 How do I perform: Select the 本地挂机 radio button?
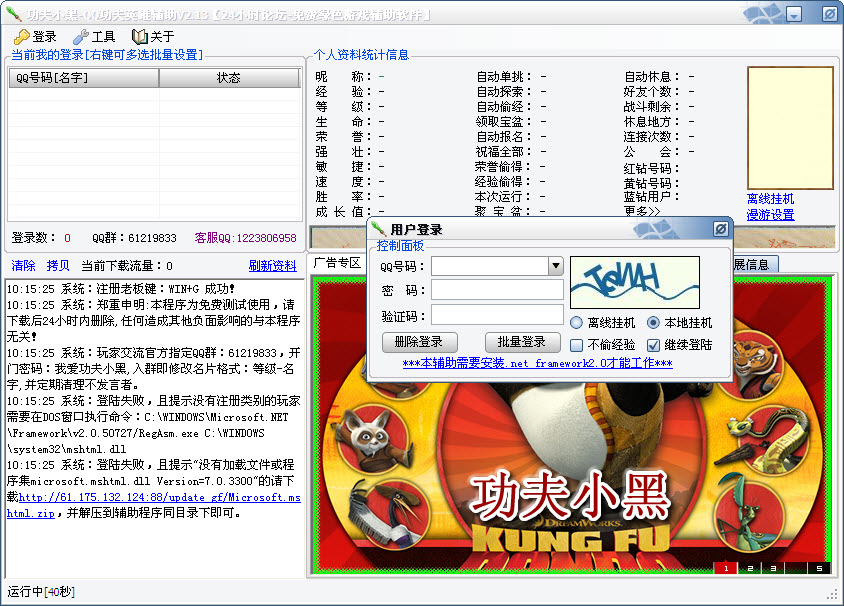click(653, 322)
